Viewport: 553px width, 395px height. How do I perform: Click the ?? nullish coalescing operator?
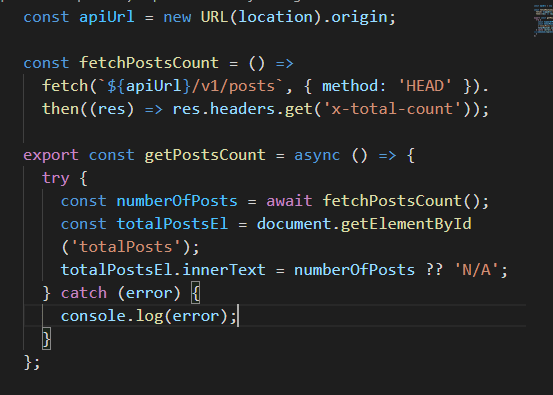pos(434,270)
